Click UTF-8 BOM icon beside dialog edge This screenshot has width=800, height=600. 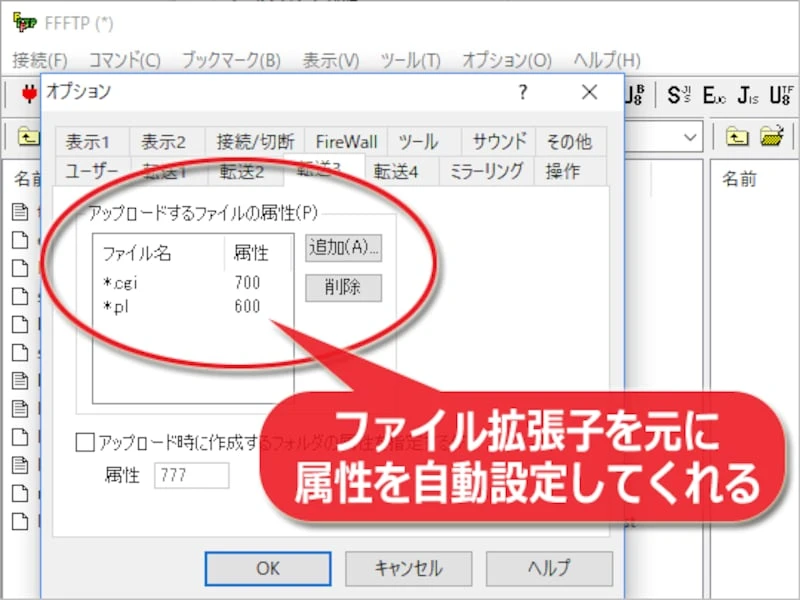click(x=635, y=95)
